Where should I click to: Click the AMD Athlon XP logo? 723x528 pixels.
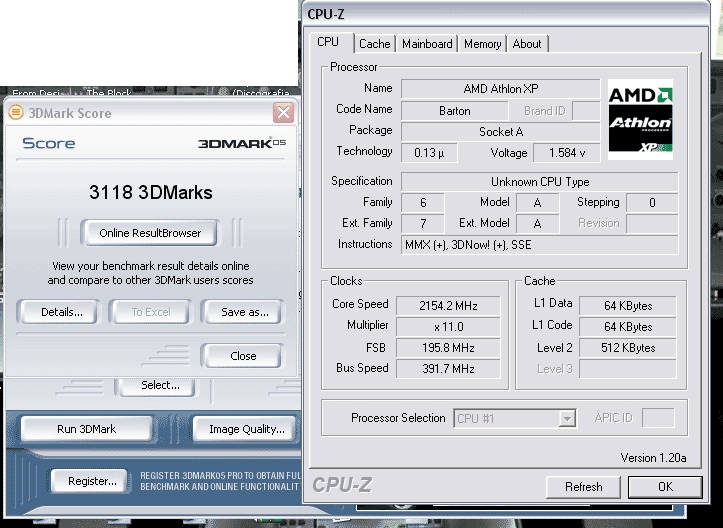[x=640, y=118]
